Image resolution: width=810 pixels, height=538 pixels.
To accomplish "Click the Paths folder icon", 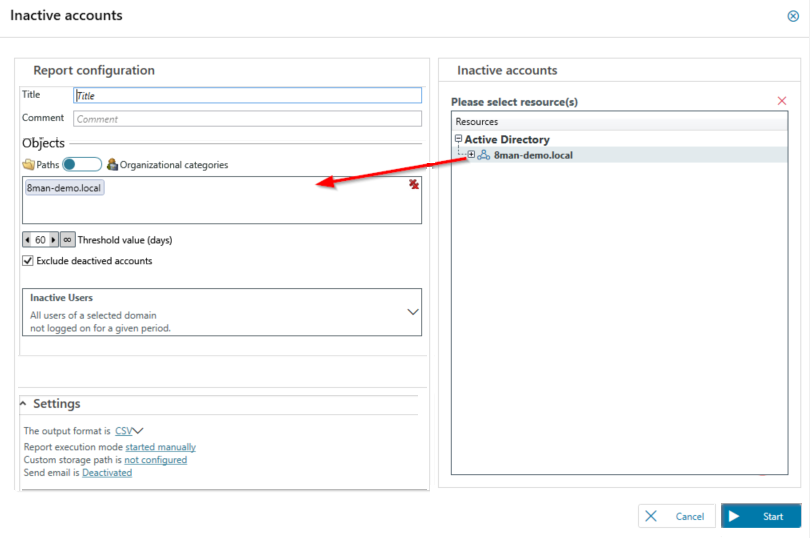I will tap(28, 165).
